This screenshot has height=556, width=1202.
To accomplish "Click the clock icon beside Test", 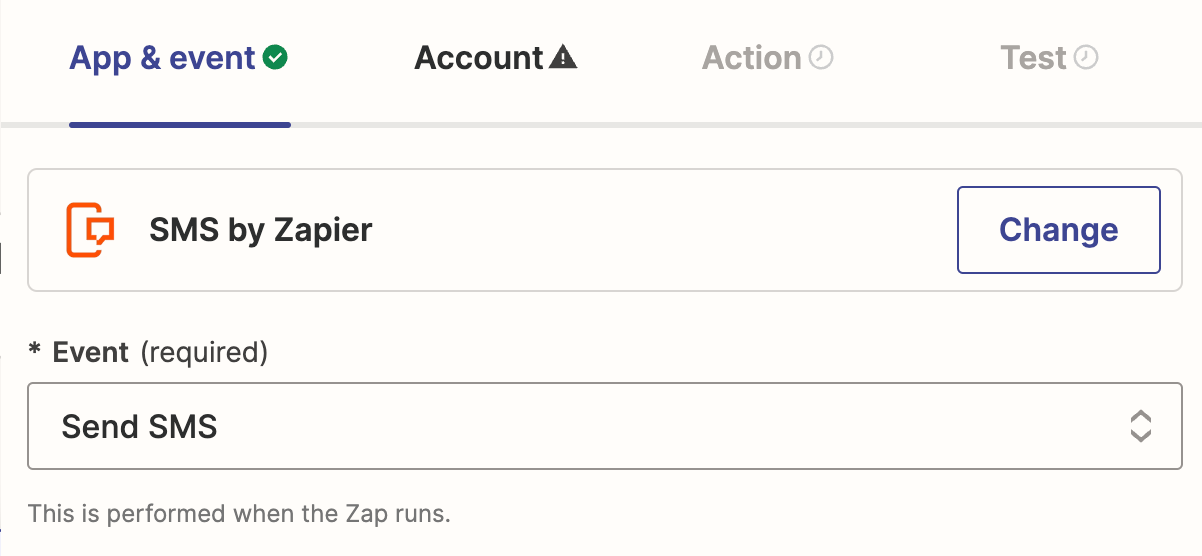I will click(x=1086, y=58).
